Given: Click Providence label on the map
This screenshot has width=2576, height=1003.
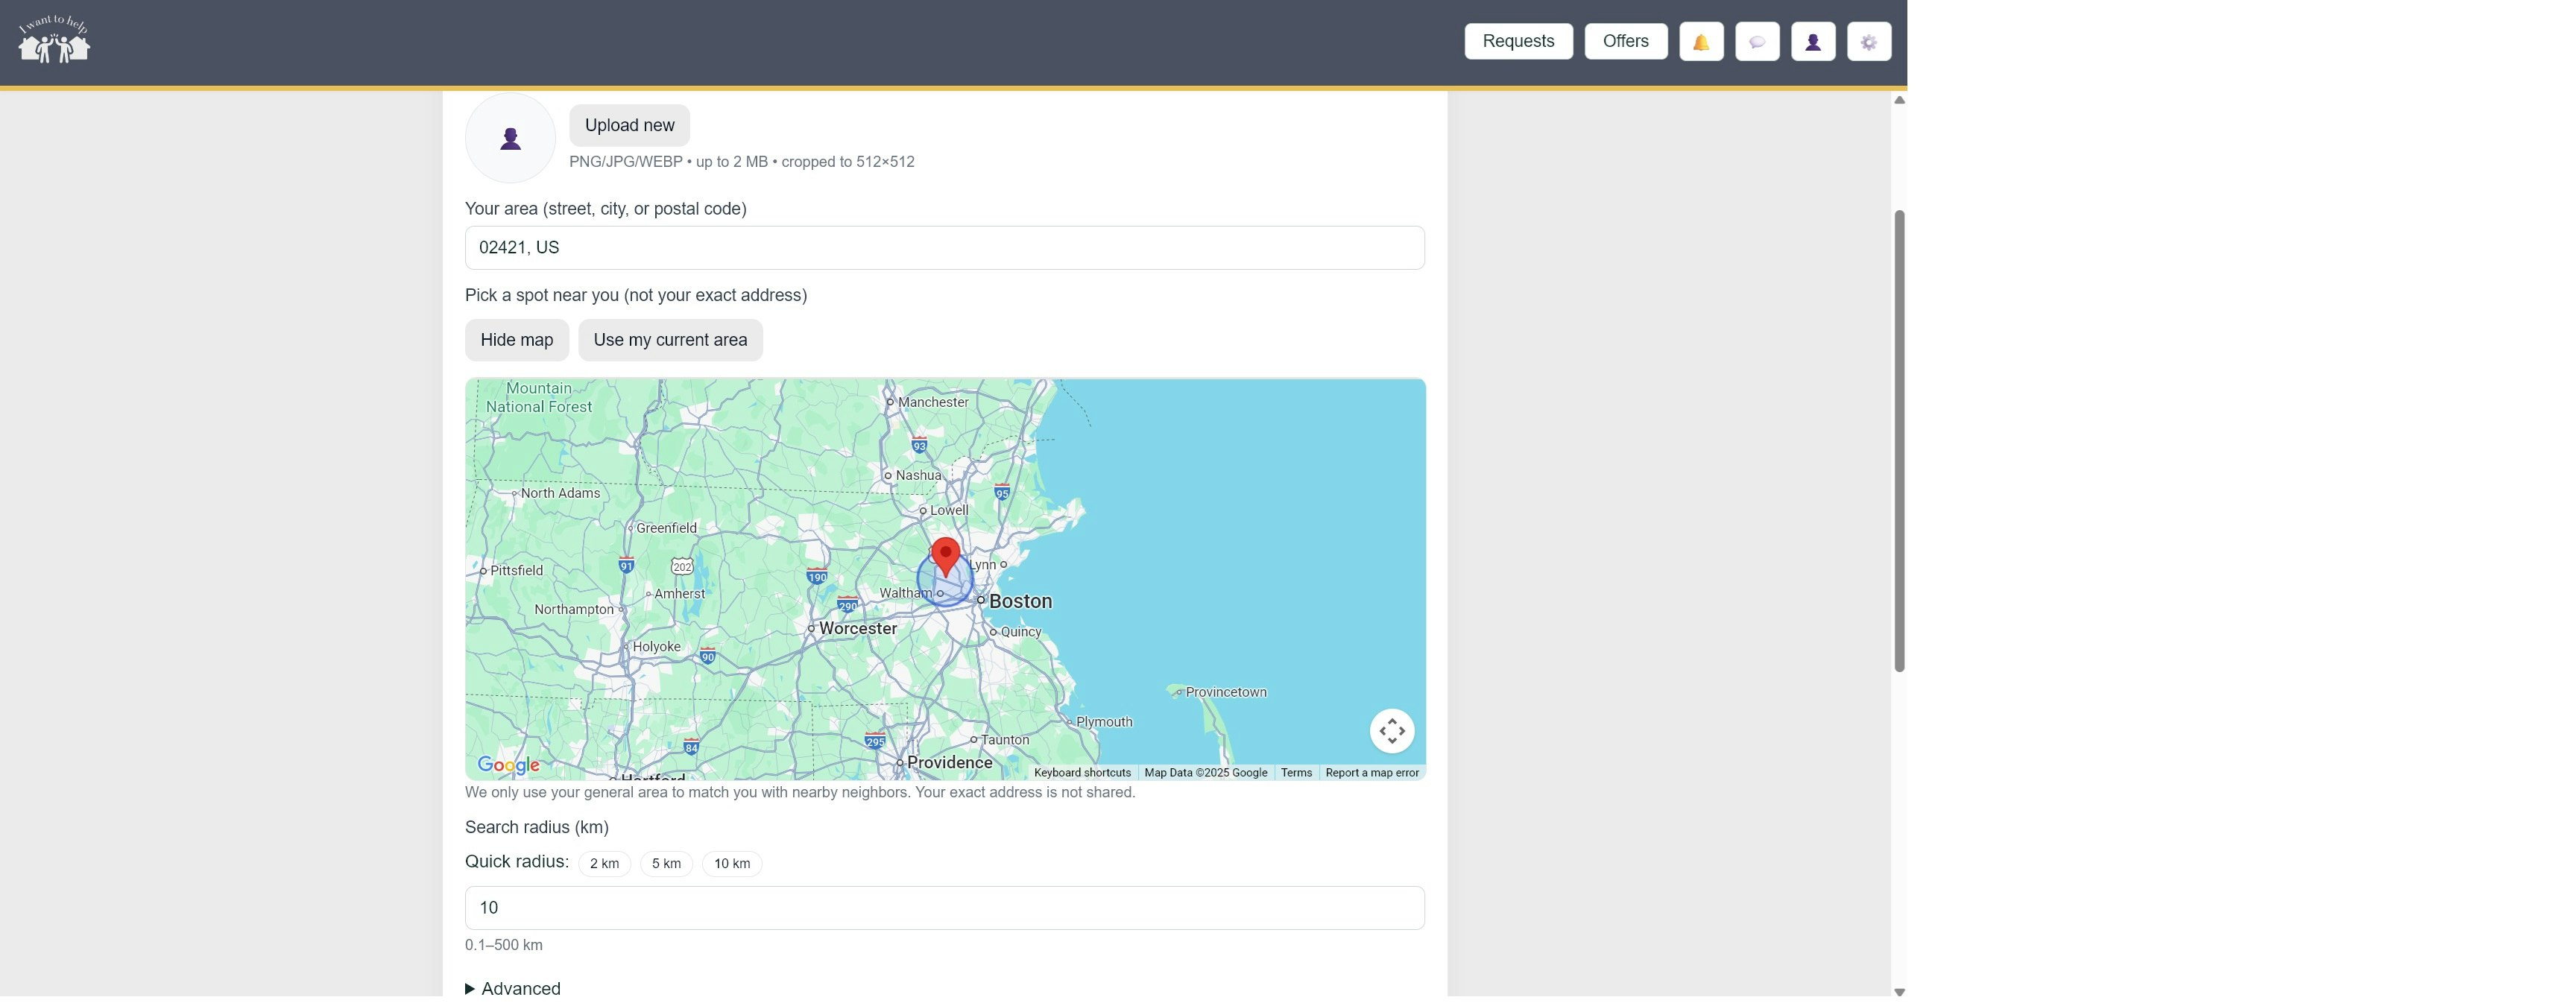Looking at the screenshot, I should [x=949, y=763].
